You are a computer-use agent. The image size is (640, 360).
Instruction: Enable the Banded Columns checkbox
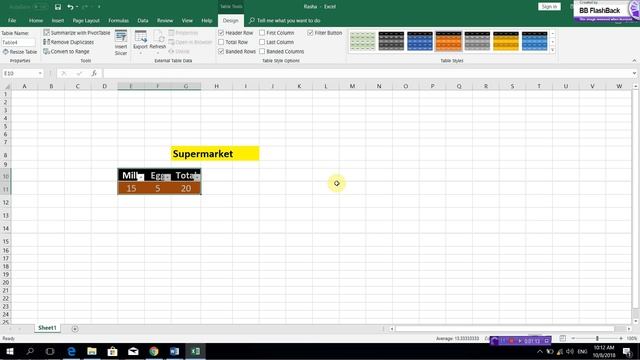262,51
